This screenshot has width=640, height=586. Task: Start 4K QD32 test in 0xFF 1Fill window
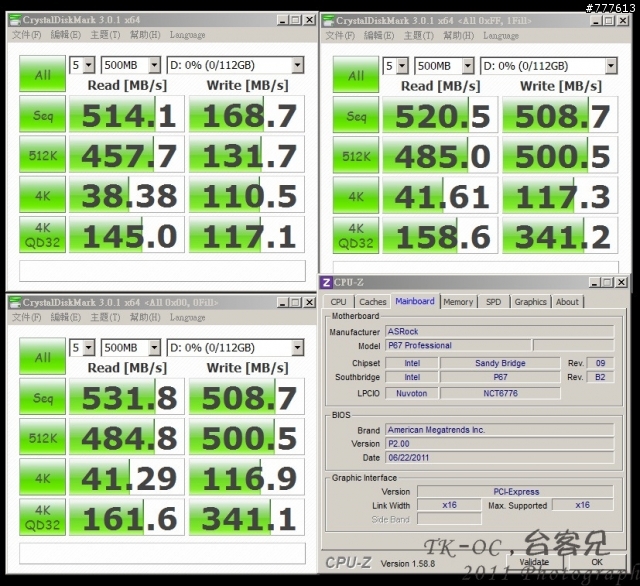(x=356, y=236)
